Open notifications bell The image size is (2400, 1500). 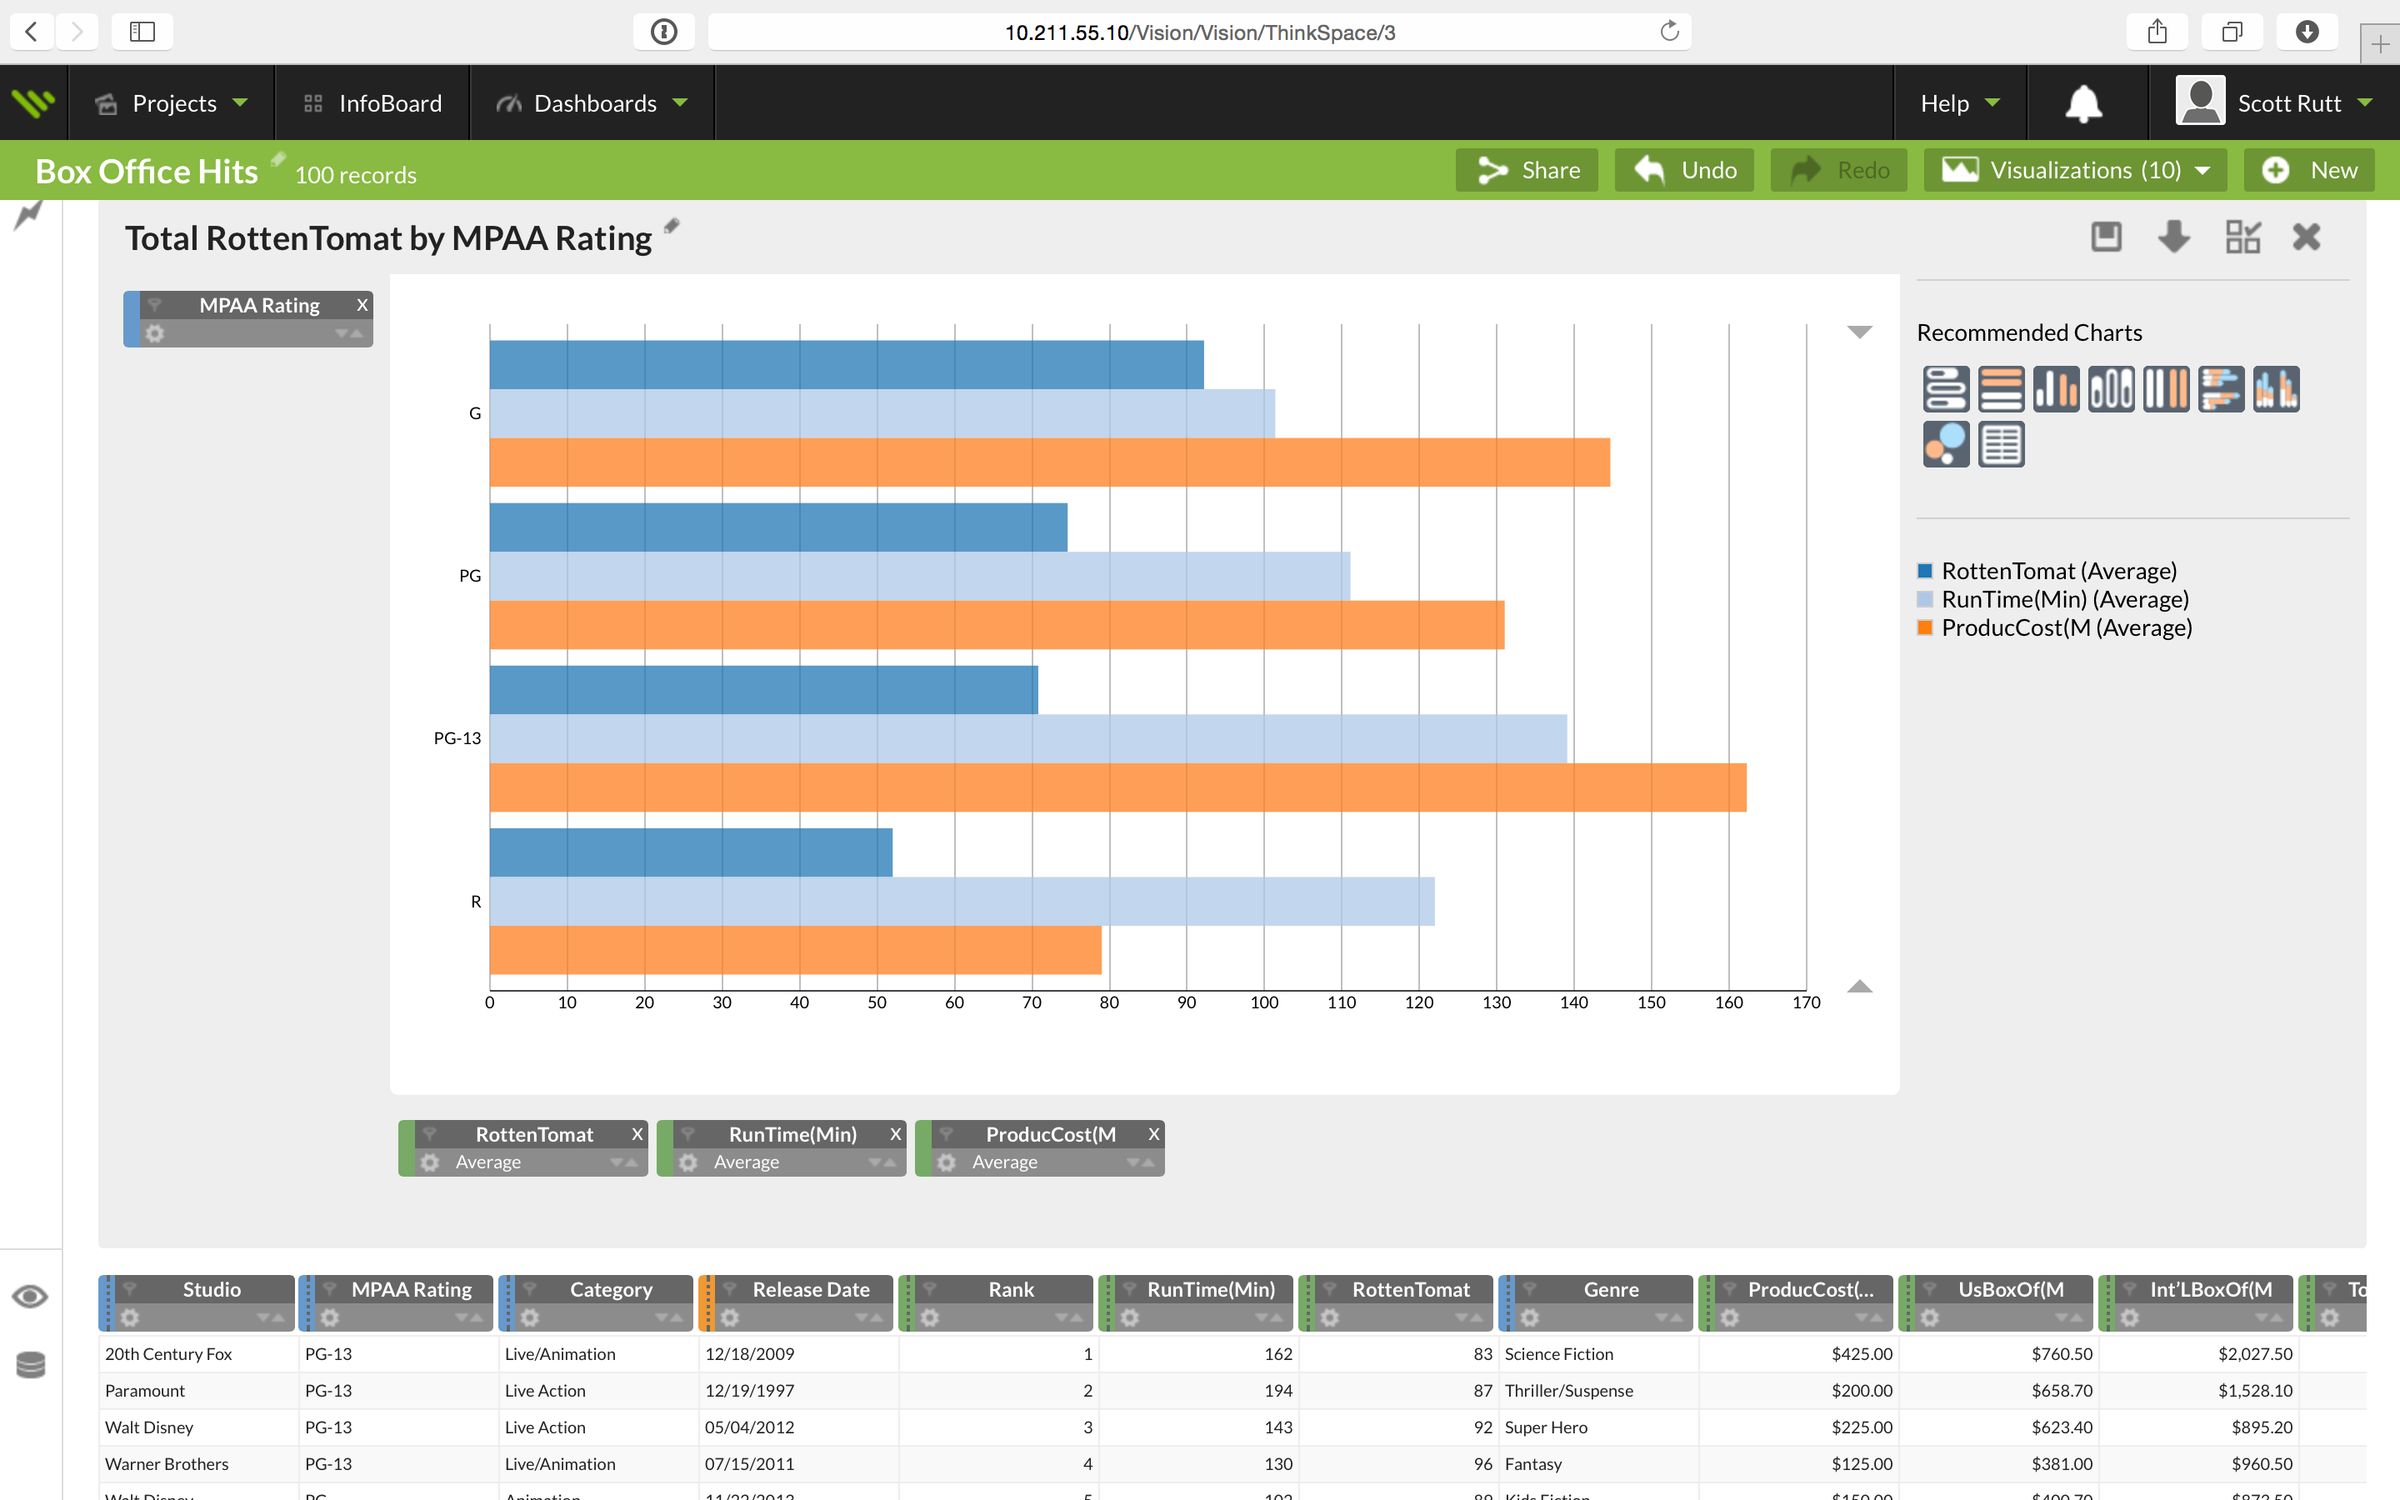point(2083,102)
